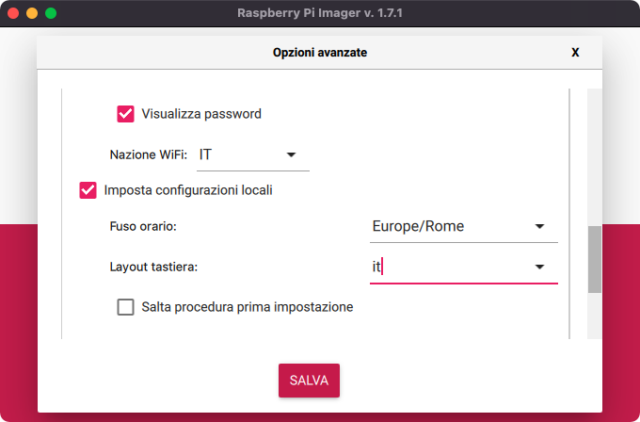Open the Fuso orario dropdown arrow
The height and width of the screenshot is (422, 640).
[x=539, y=226]
